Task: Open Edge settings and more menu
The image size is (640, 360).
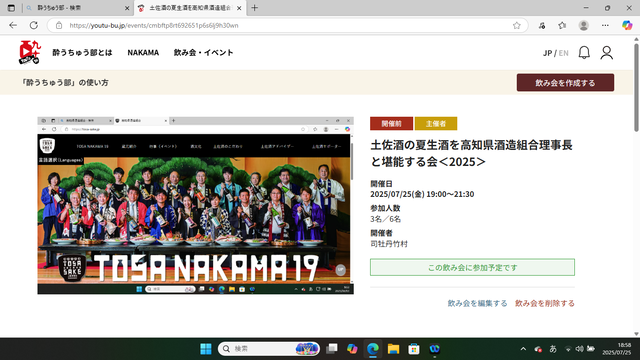Action: point(605,25)
